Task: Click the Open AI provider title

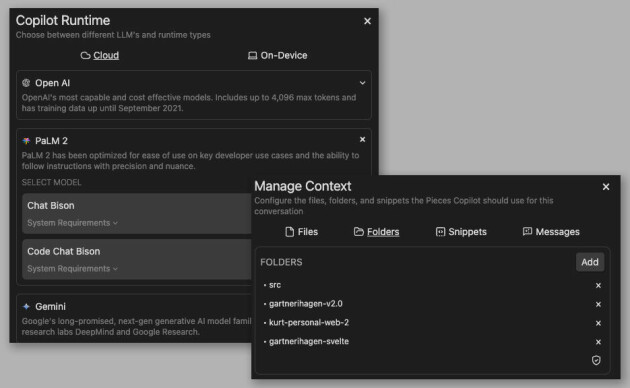Action: 53,83
